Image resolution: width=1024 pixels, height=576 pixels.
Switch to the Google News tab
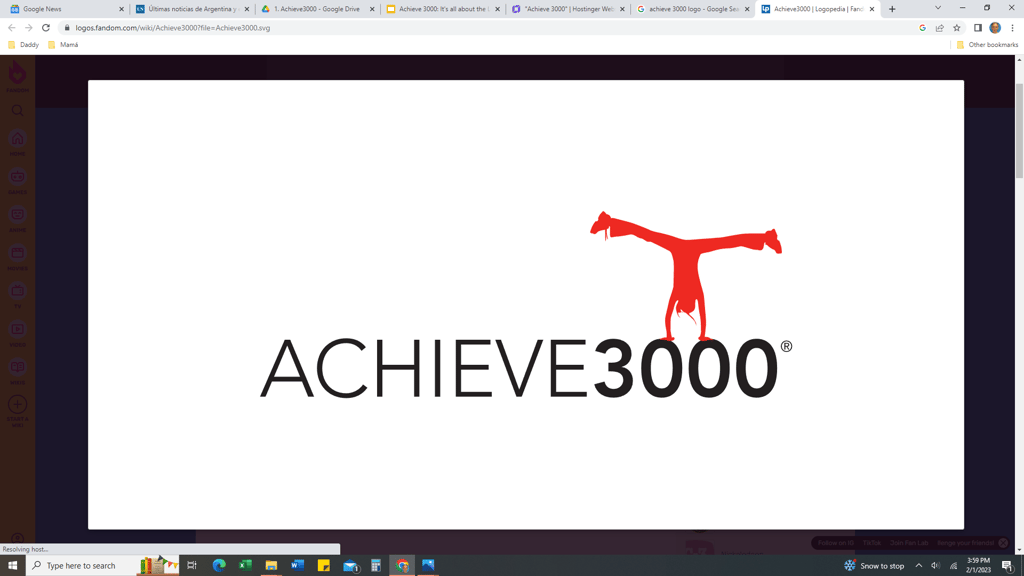65,9
